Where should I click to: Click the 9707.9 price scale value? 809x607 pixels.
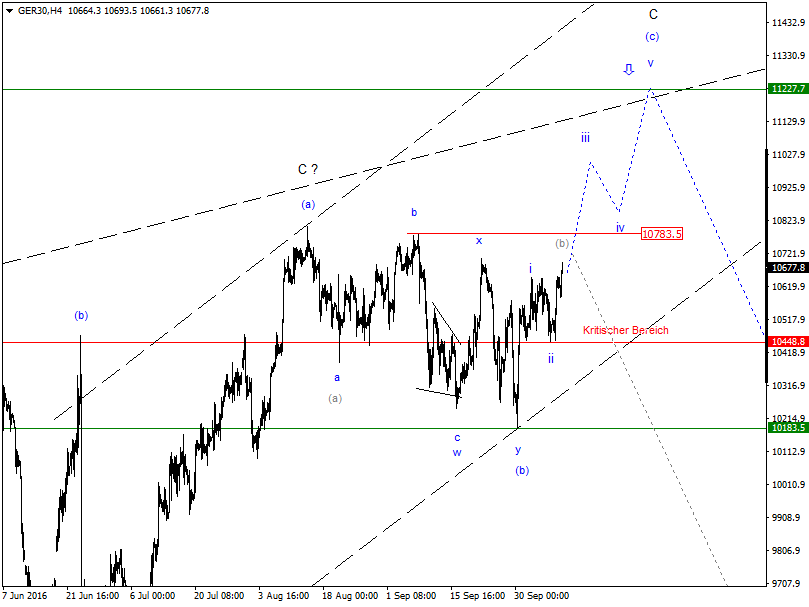[788, 583]
